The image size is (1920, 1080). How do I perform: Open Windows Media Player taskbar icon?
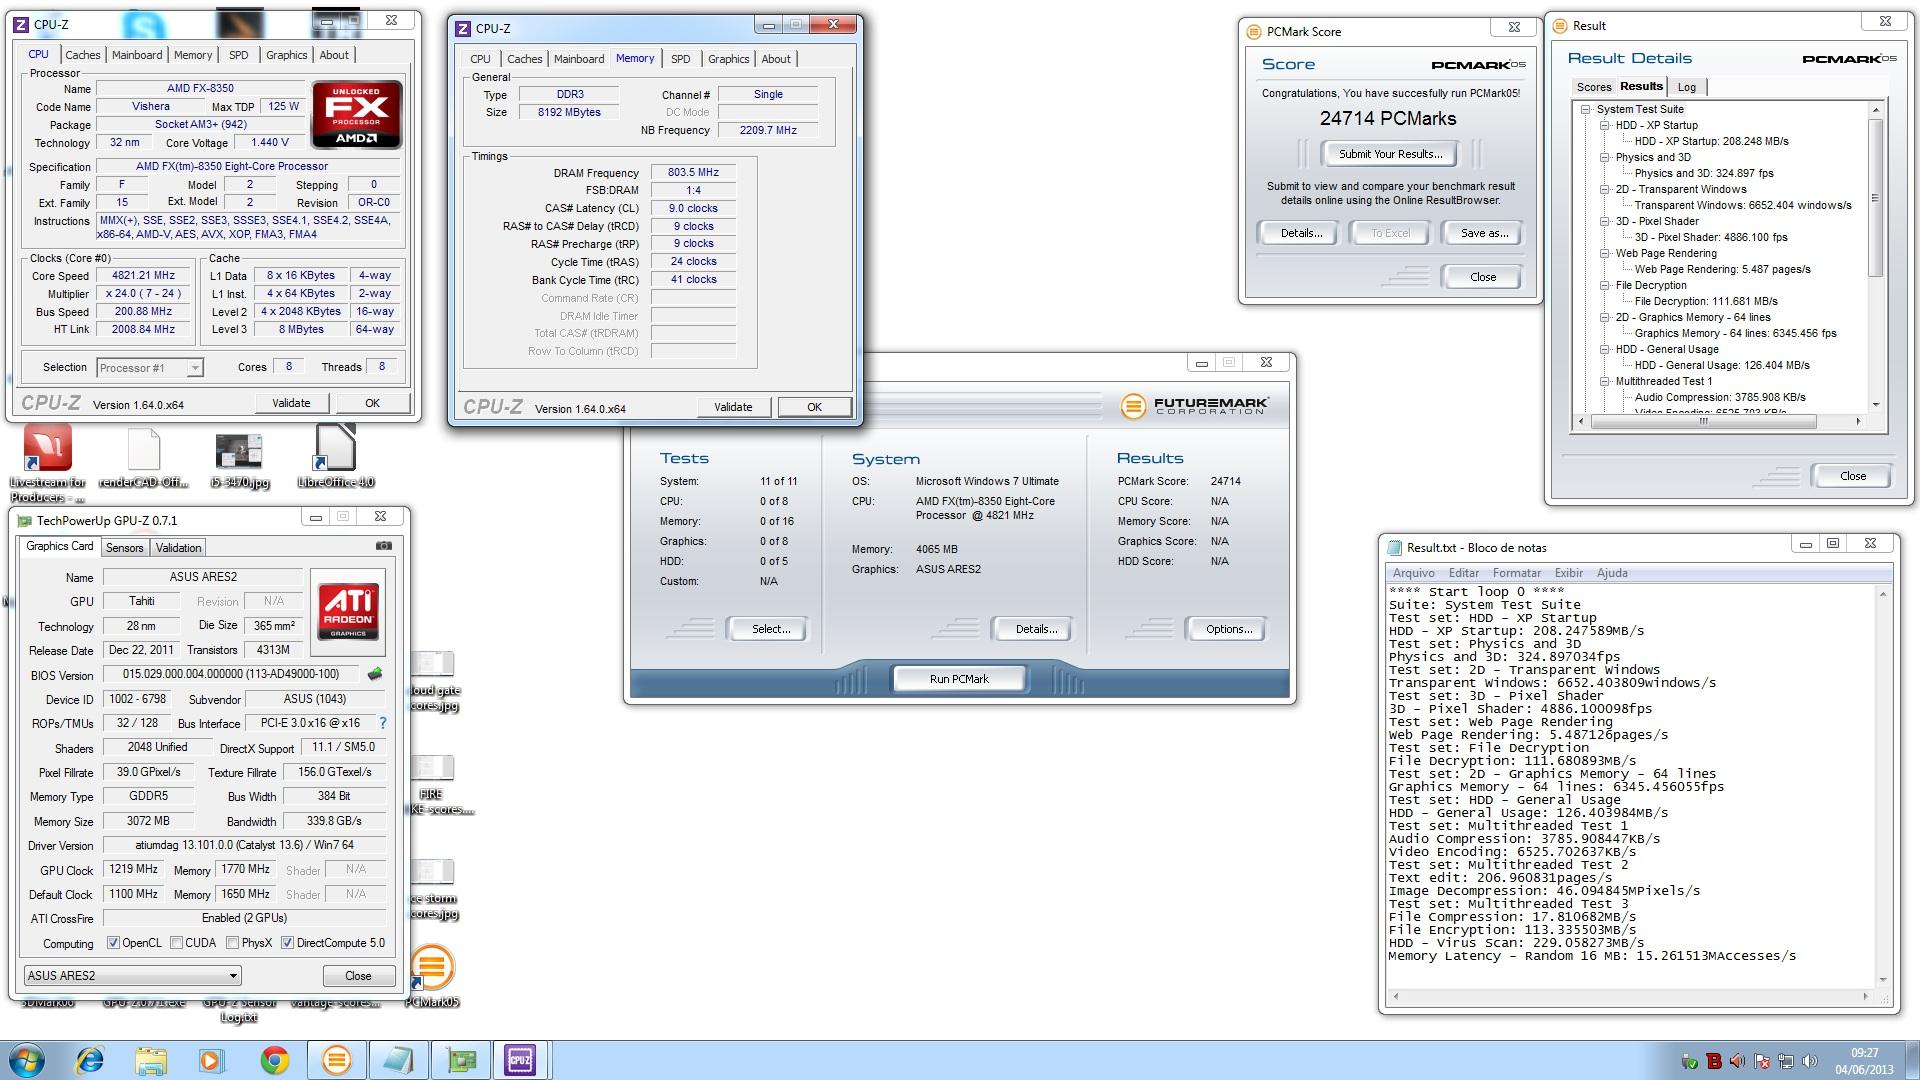click(212, 1060)
